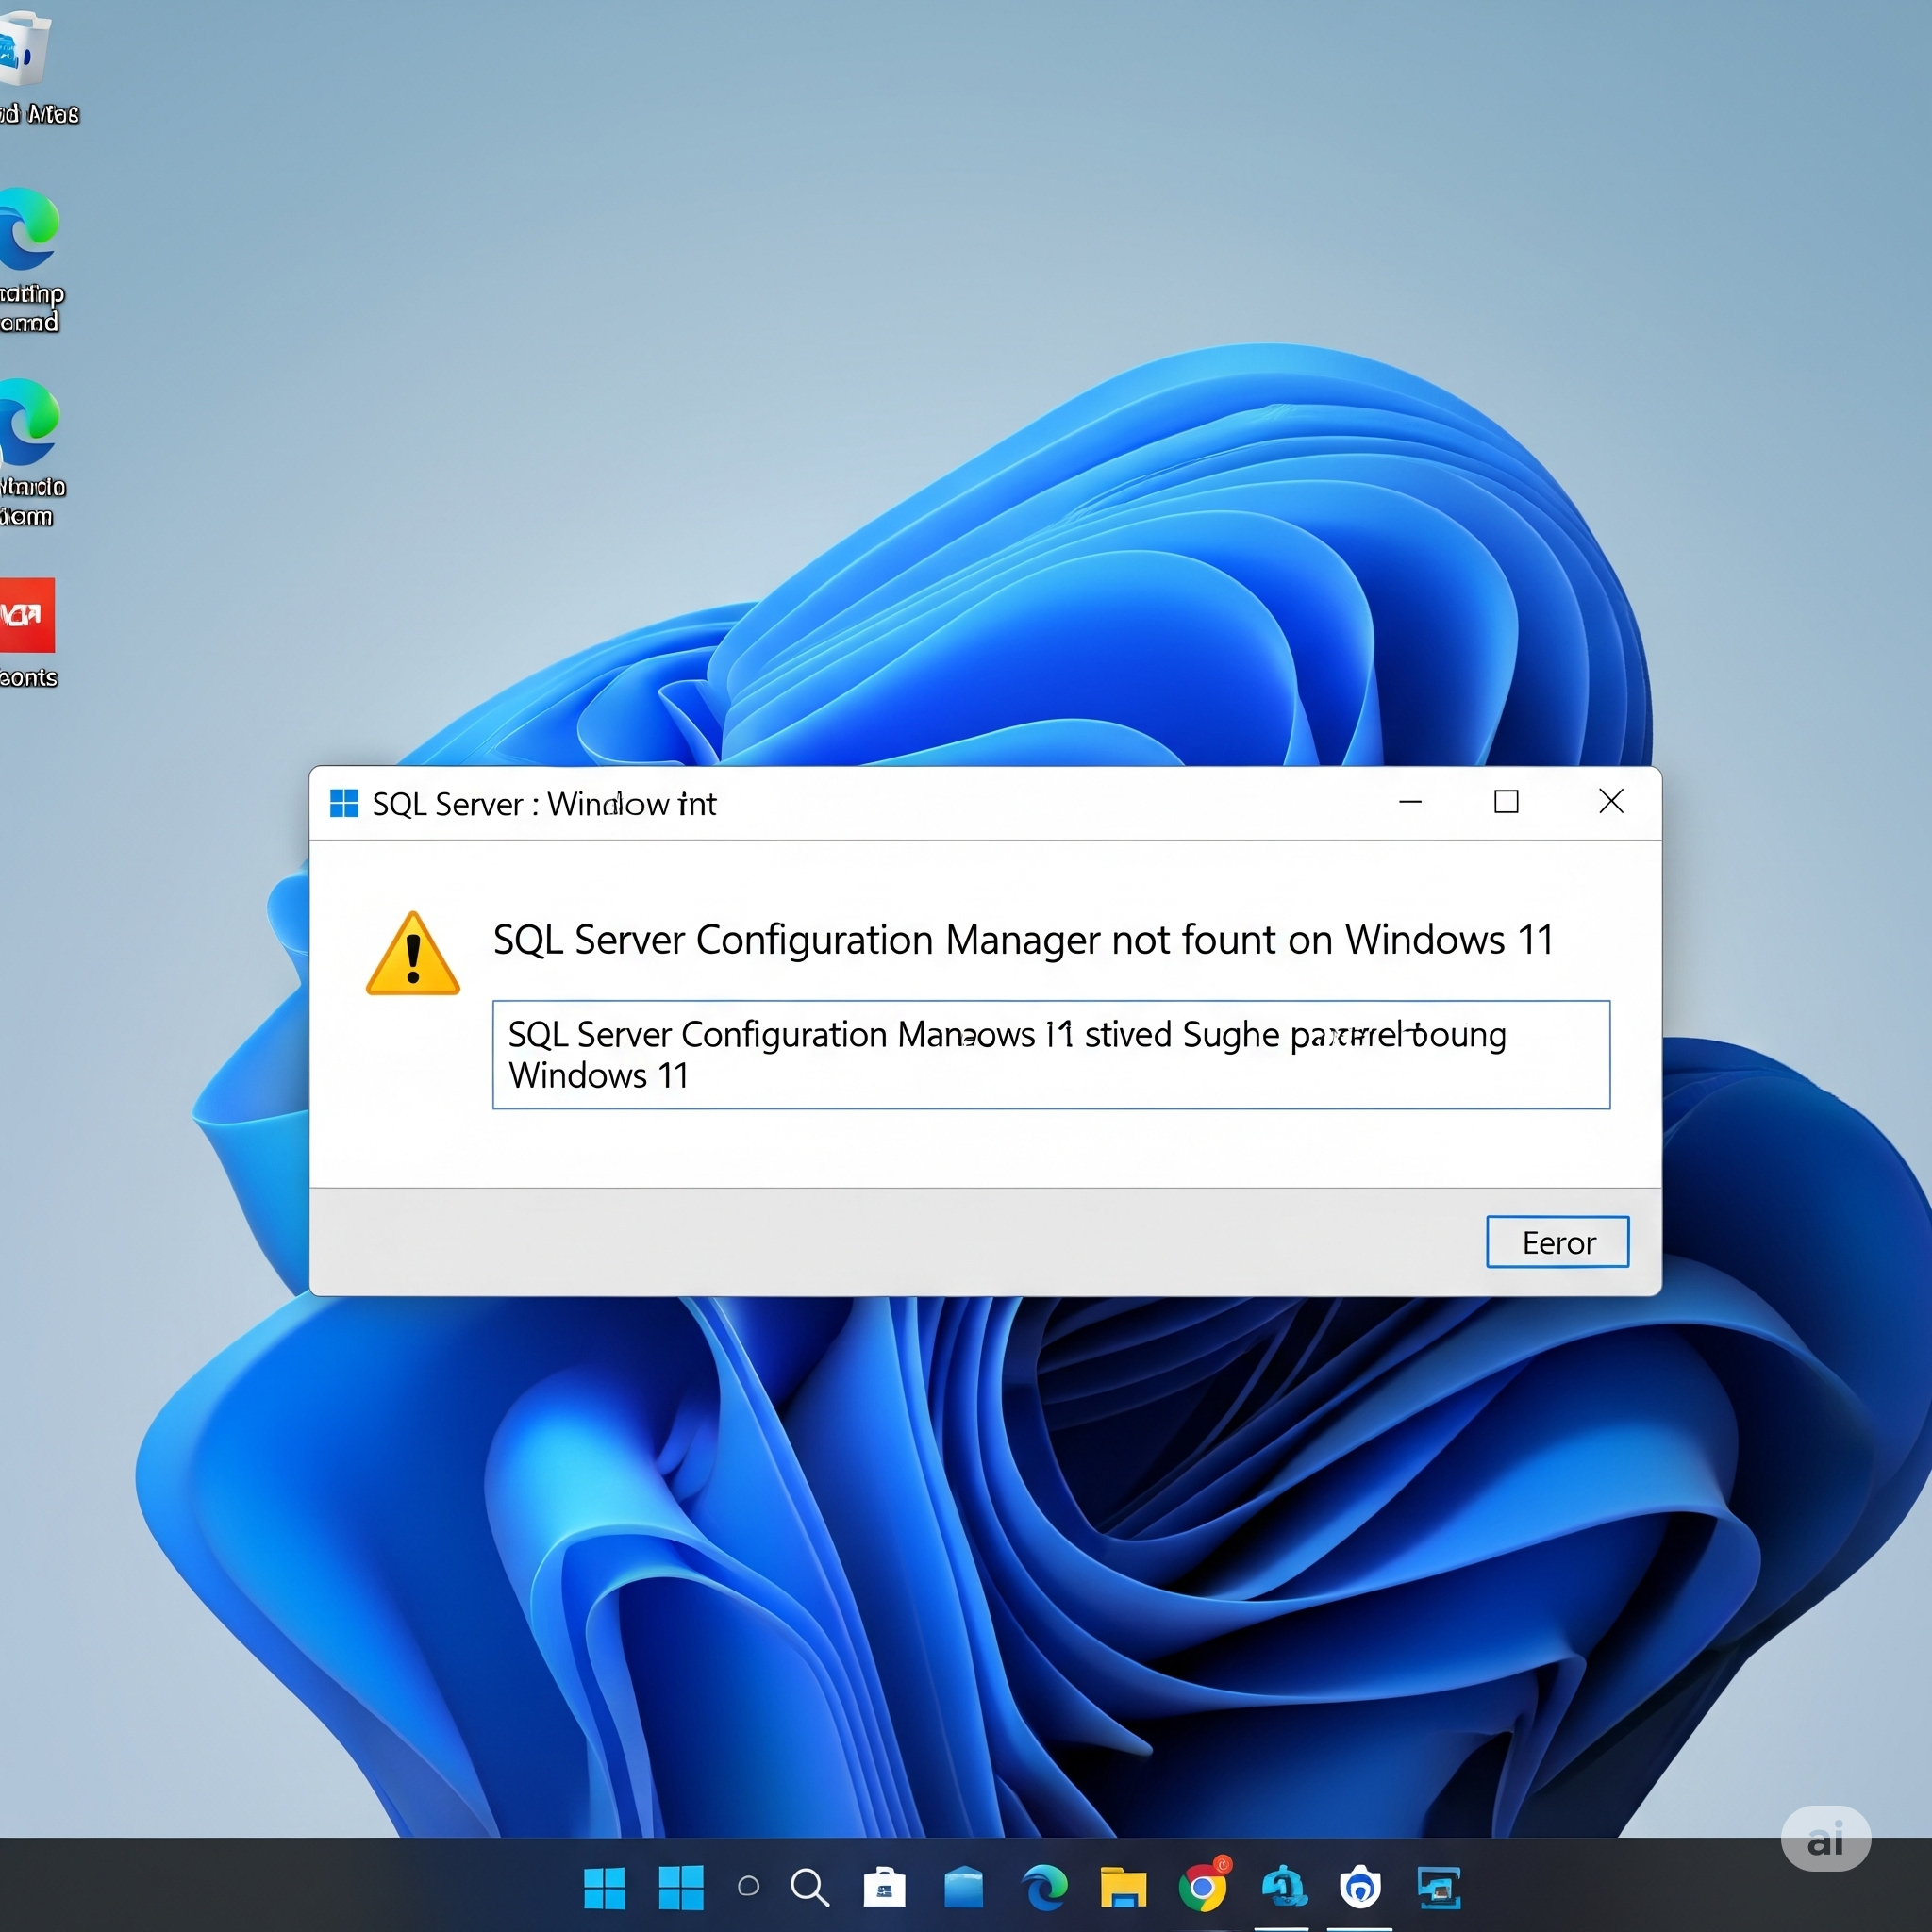Maximize the SQL Server dialog window

tap(1506, 801)
